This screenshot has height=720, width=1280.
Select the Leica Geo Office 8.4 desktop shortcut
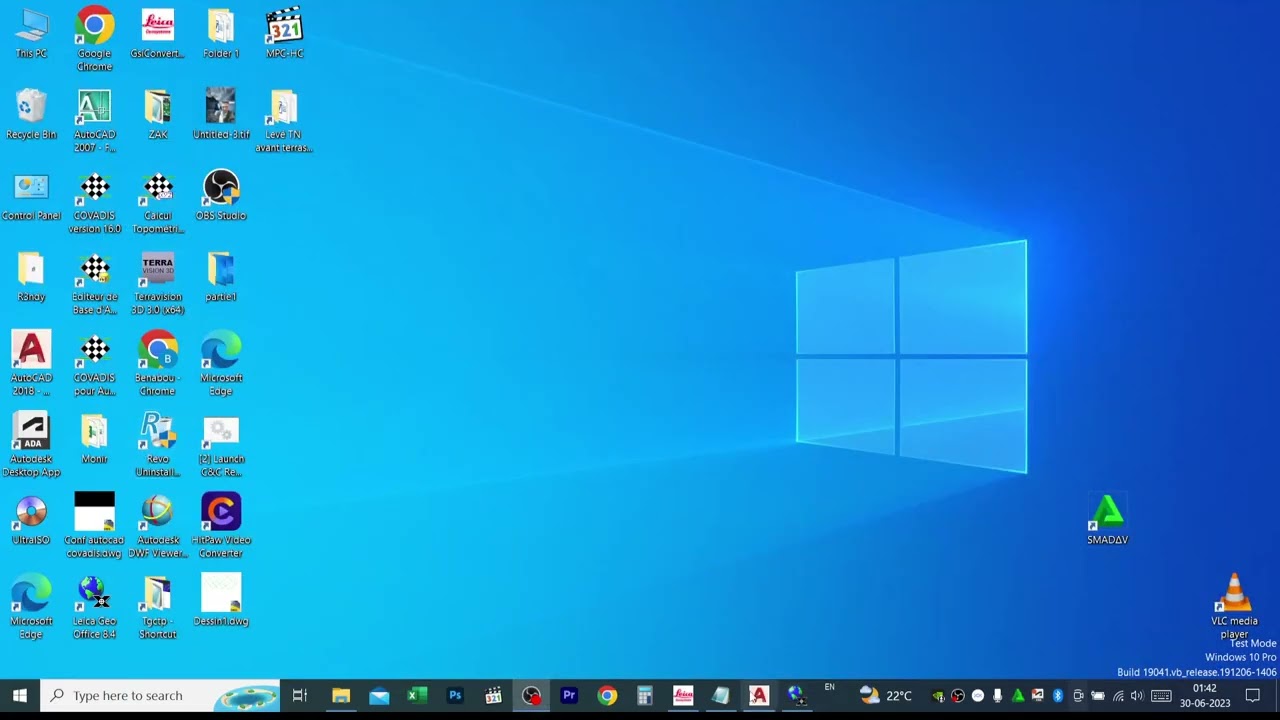94,607
